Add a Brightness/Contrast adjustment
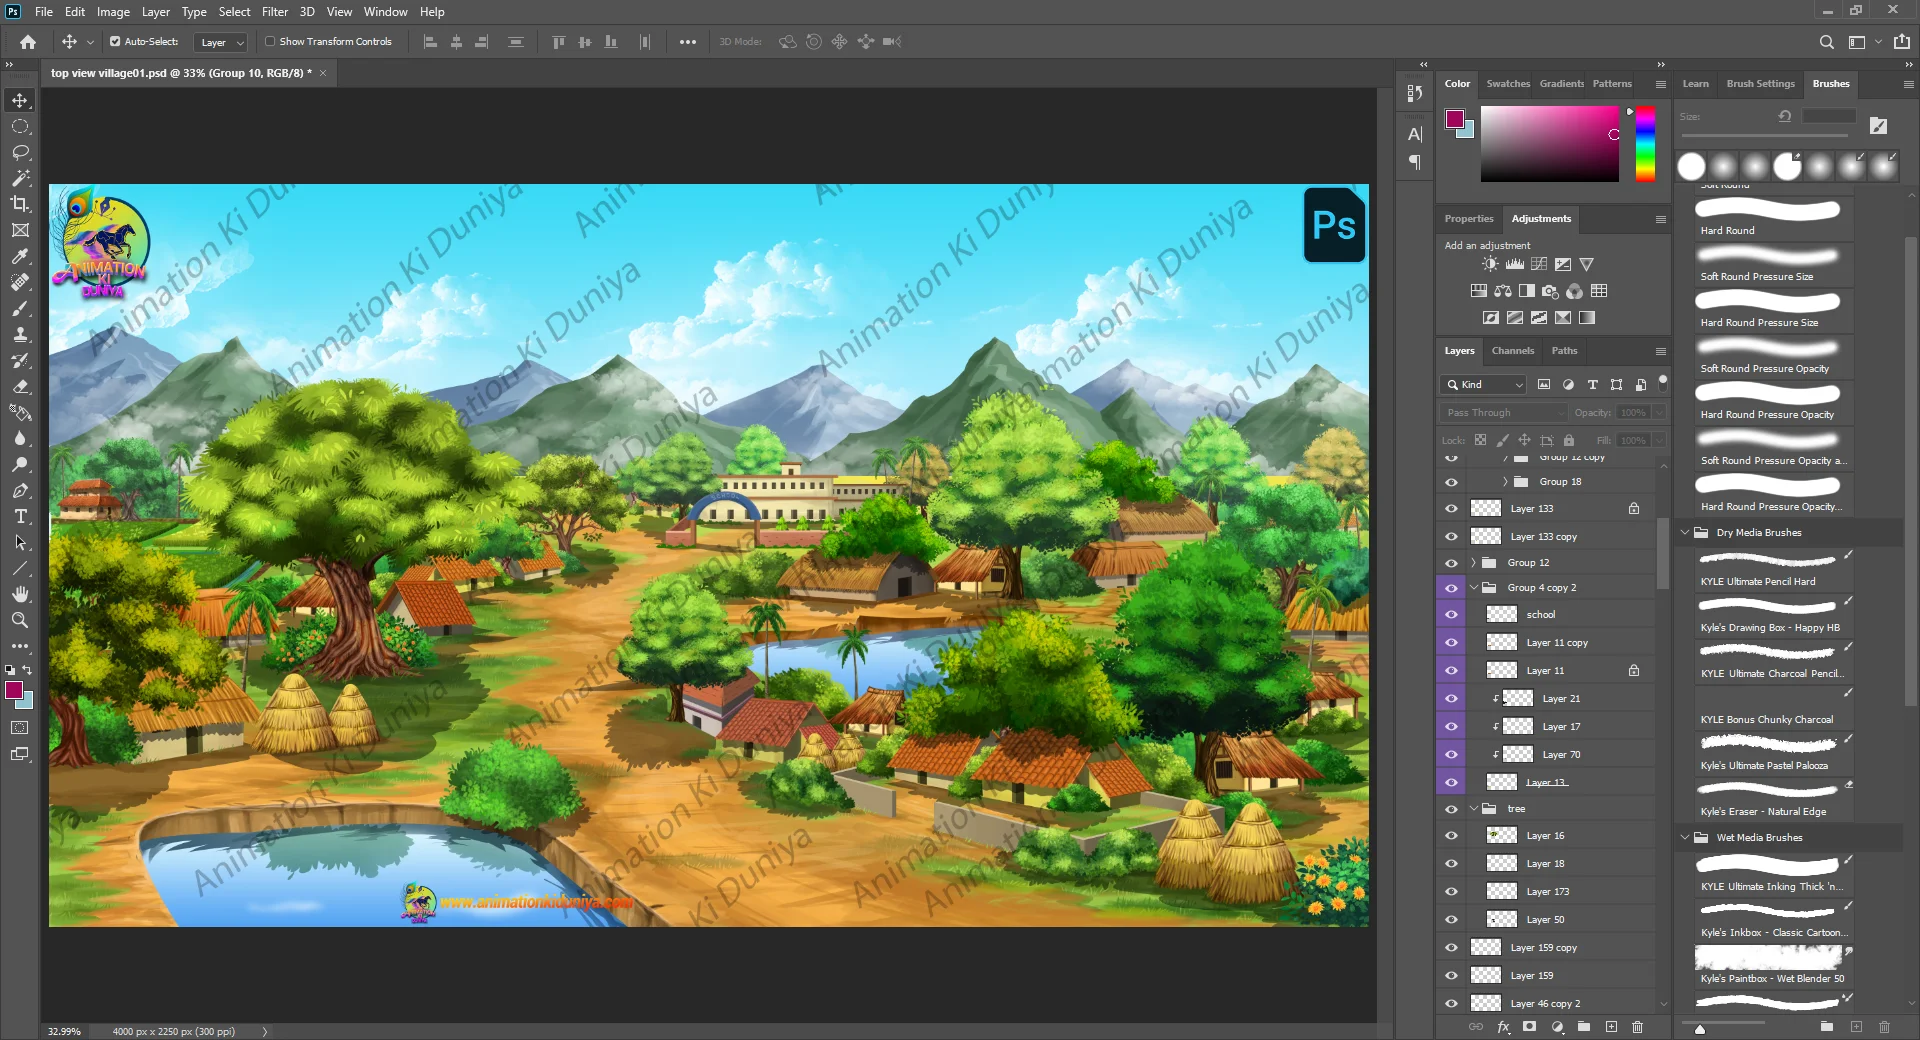1920x1040 pixels. point(1490,264)
